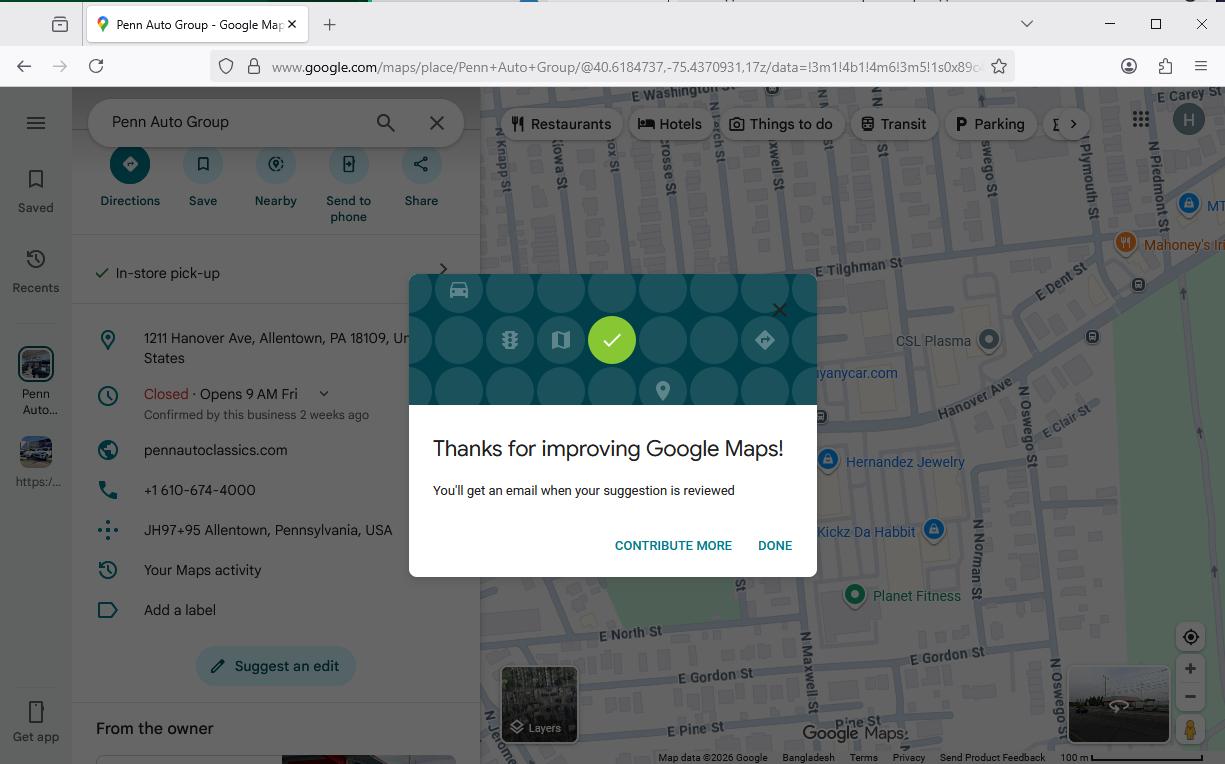1225x764 pixels.
Task: Click DONE in dialog
Action: point(775,546)
